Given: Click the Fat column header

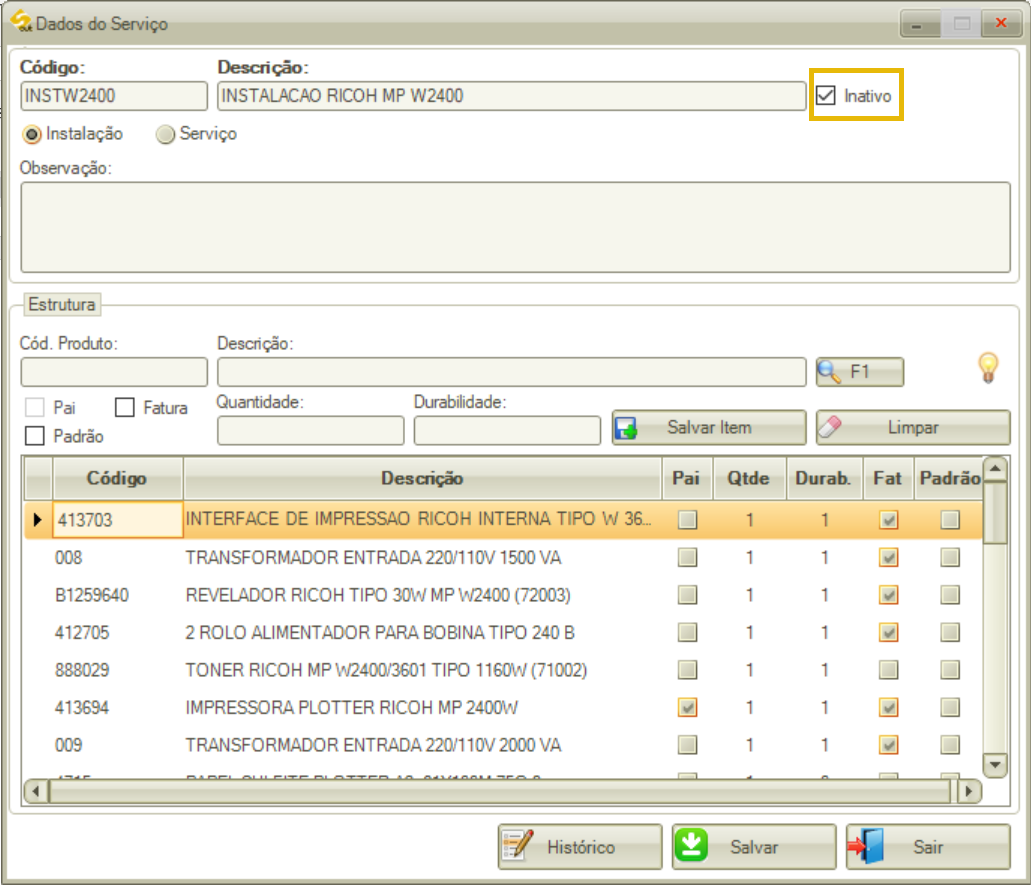Looking at the screenshot, I should [888, 479].
